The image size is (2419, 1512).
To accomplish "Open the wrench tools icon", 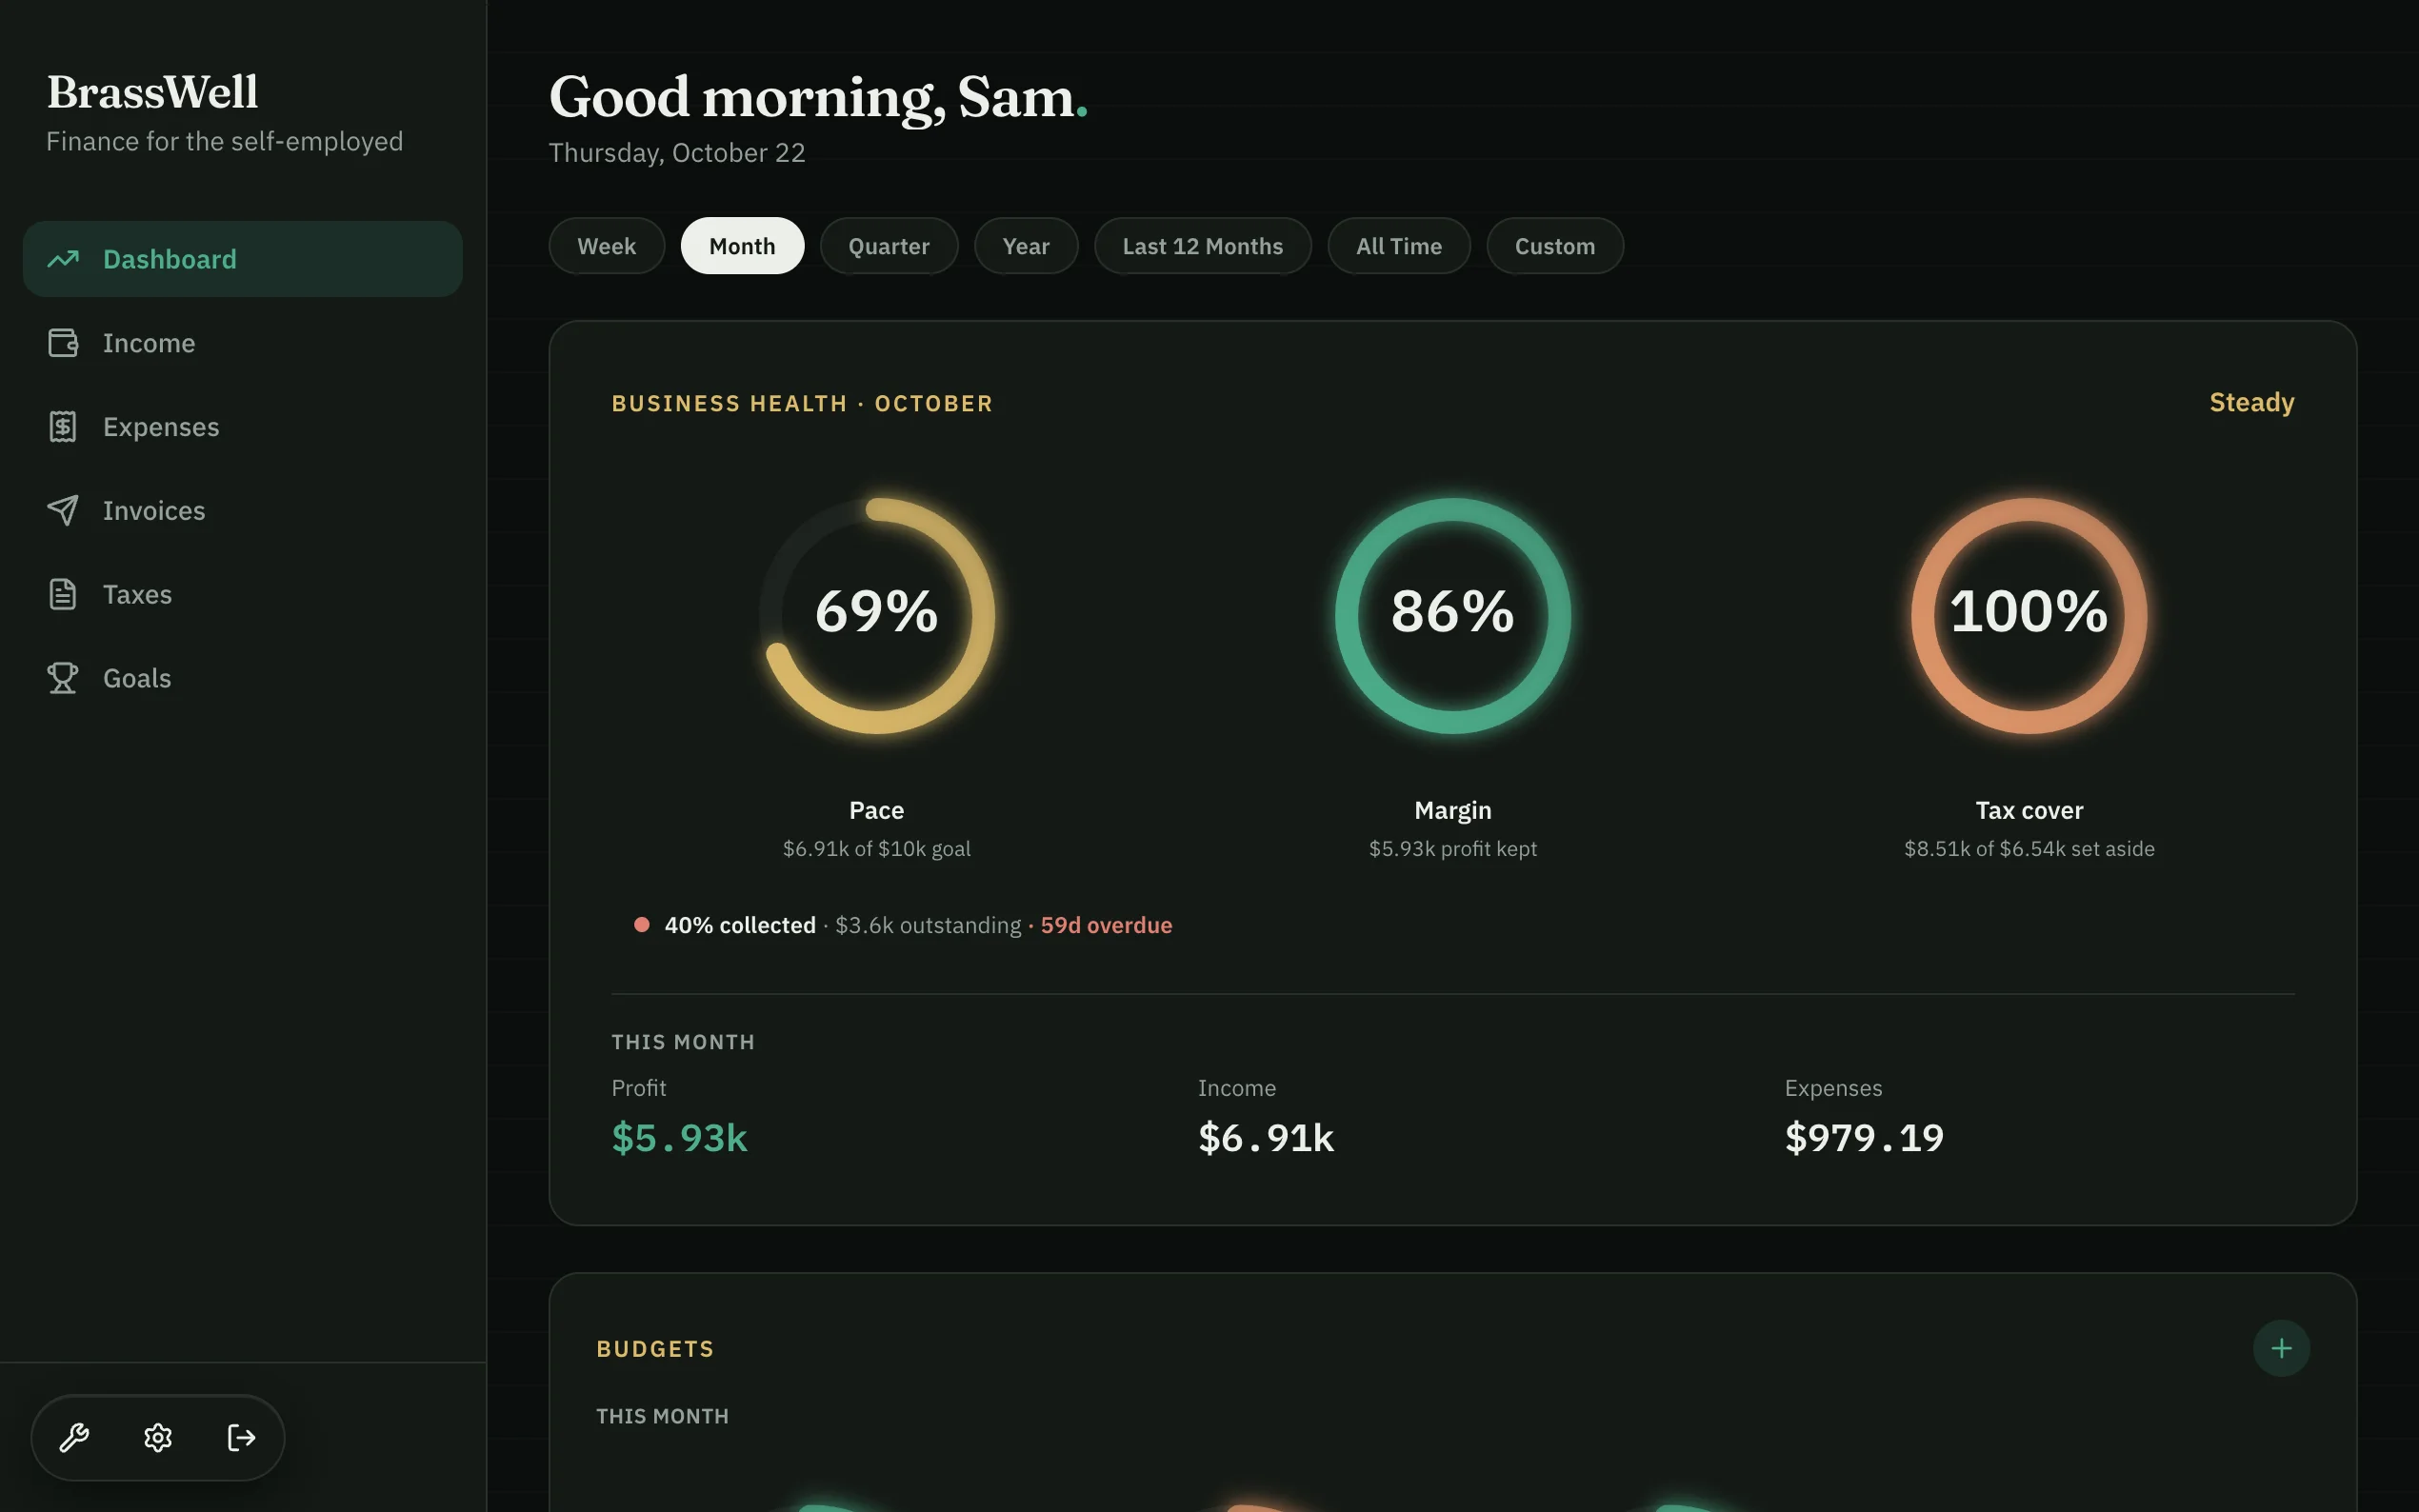I will 74,1438.
